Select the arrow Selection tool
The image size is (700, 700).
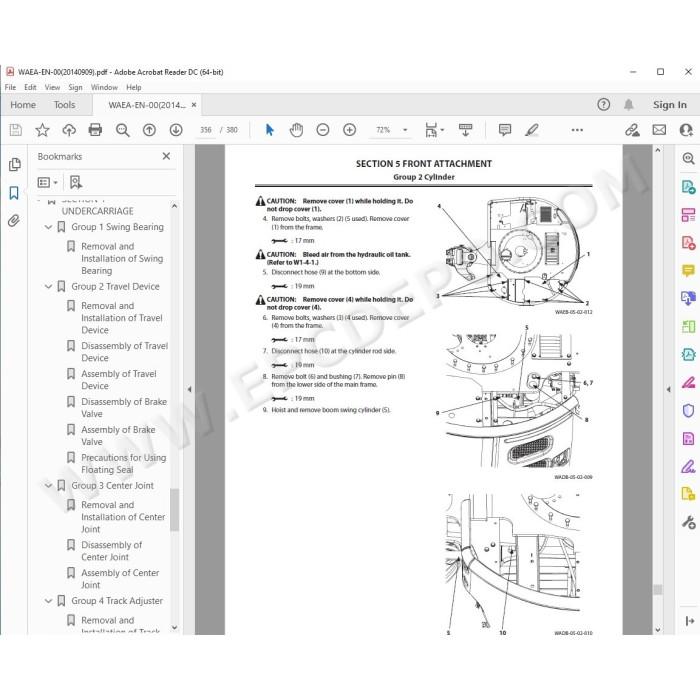point(270,130)
